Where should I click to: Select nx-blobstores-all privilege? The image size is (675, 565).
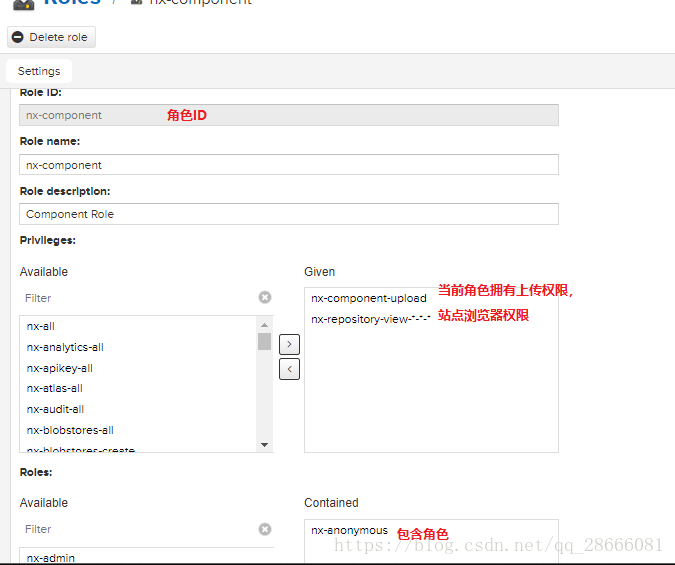point(138,430)
